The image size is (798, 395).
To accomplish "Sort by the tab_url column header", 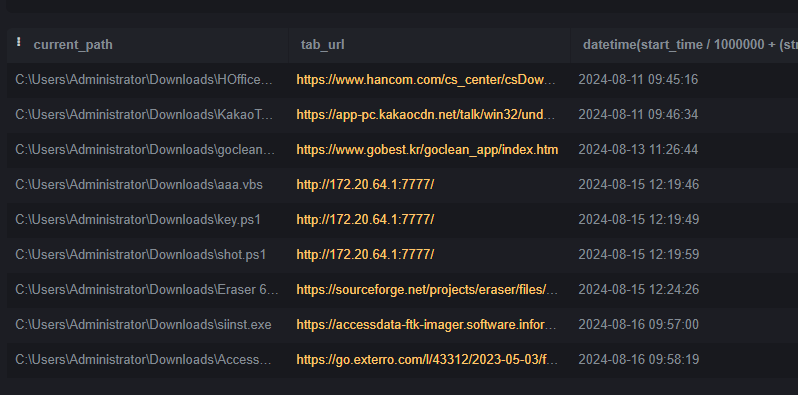I will 323,45.
